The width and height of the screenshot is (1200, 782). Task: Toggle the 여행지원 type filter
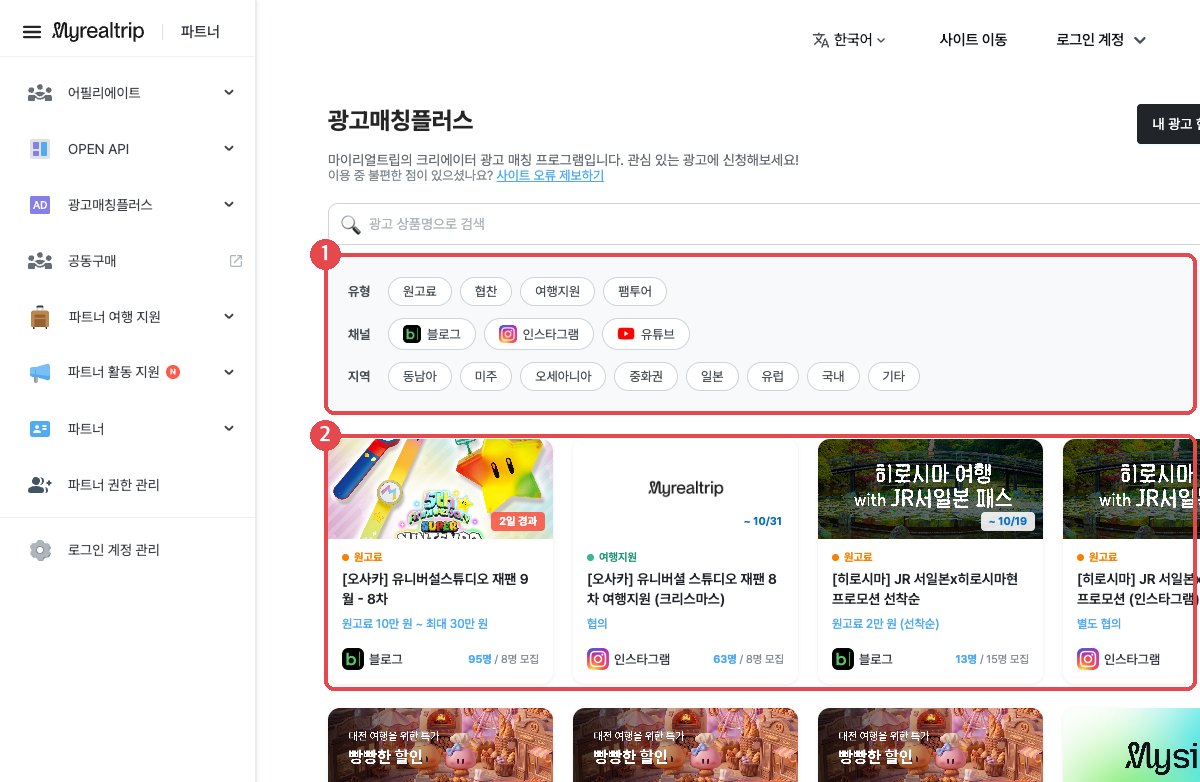point(558,291)
